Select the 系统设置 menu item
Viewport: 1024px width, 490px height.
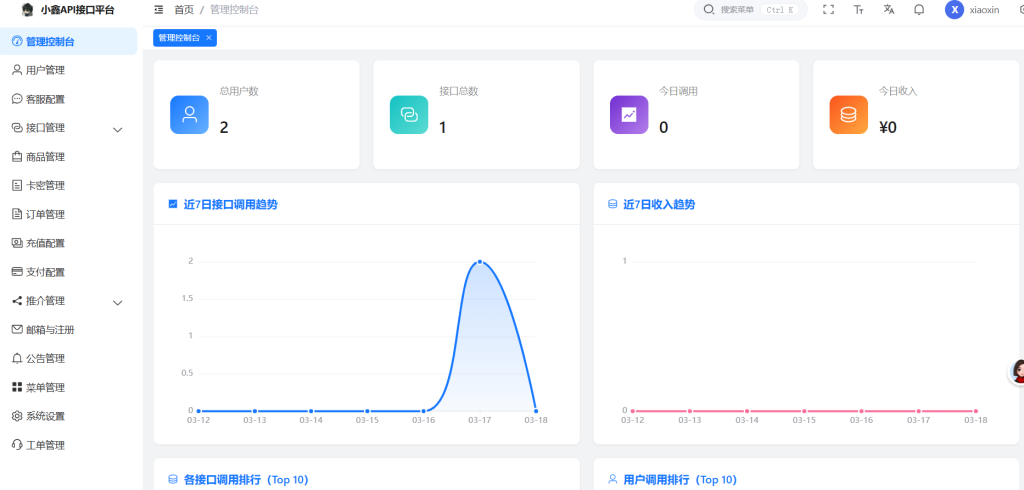45,416
